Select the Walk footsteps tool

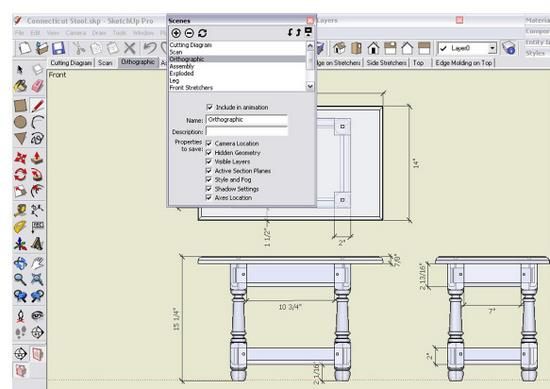20,332
